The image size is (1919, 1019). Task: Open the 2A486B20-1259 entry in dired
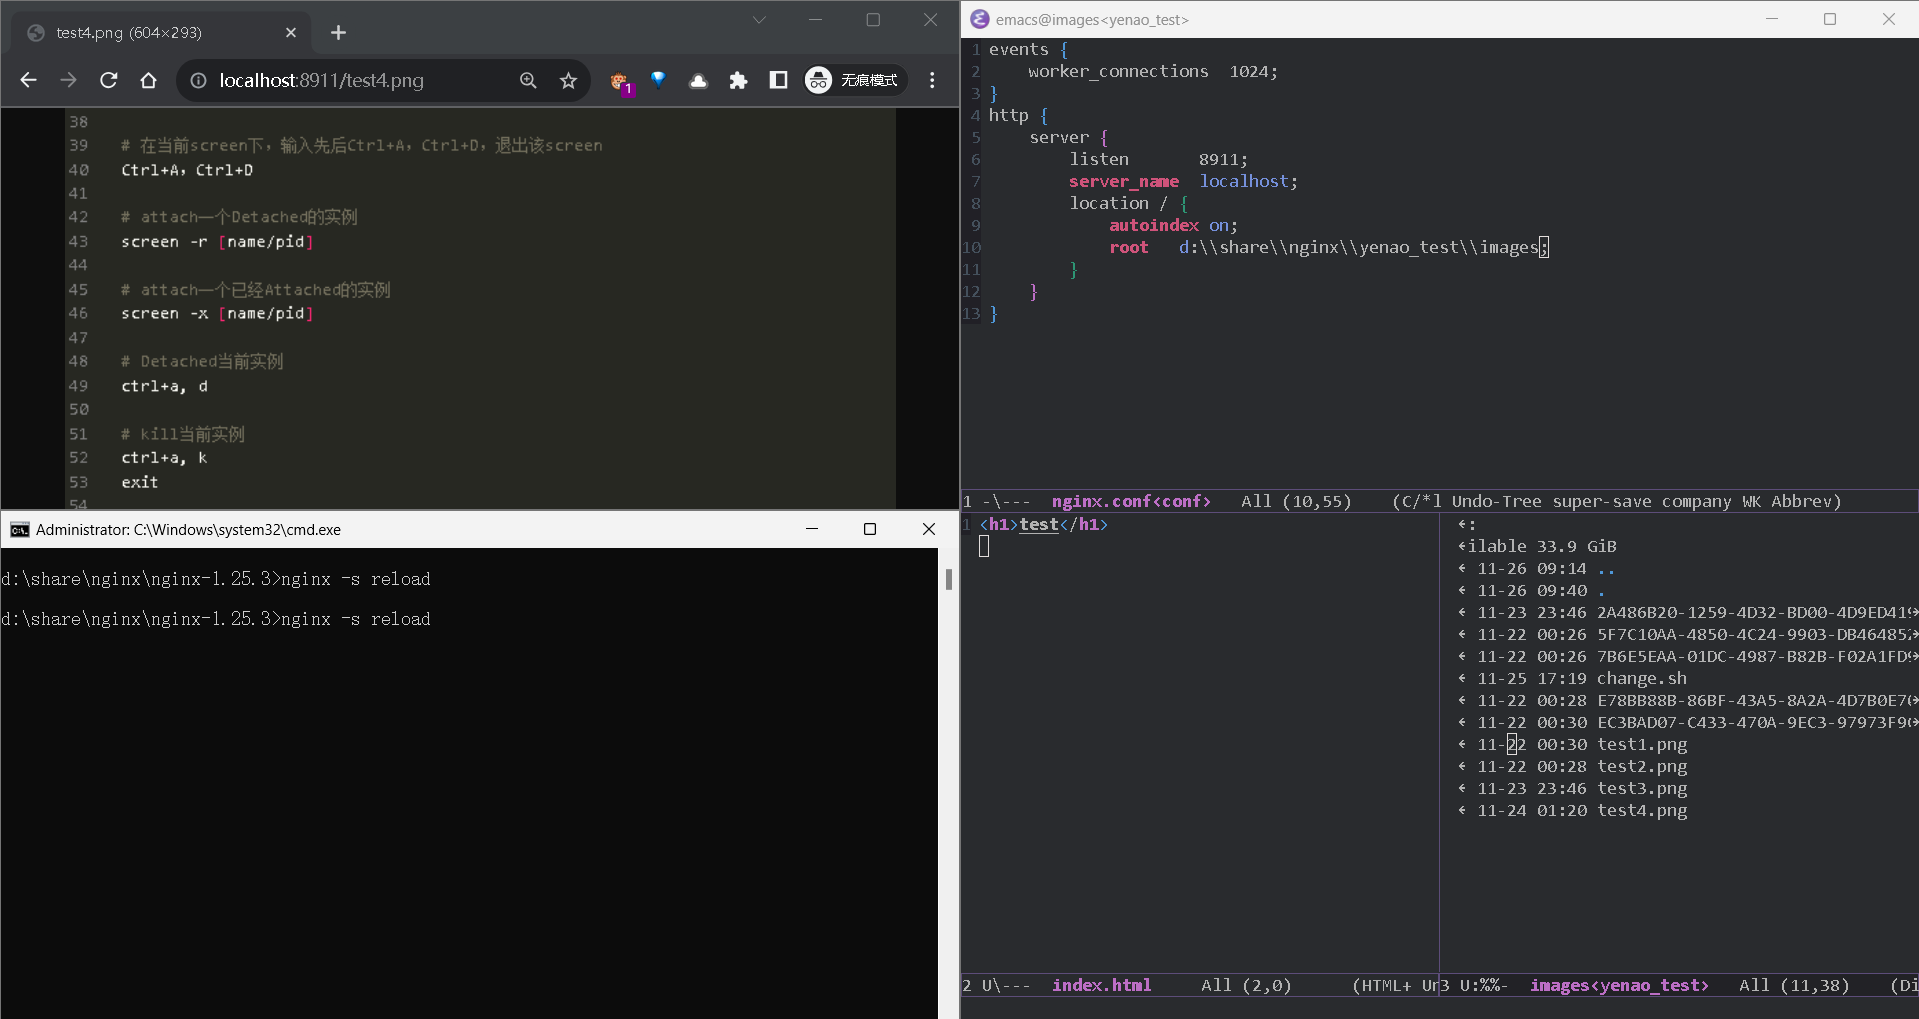click(x=1755, y=612)
